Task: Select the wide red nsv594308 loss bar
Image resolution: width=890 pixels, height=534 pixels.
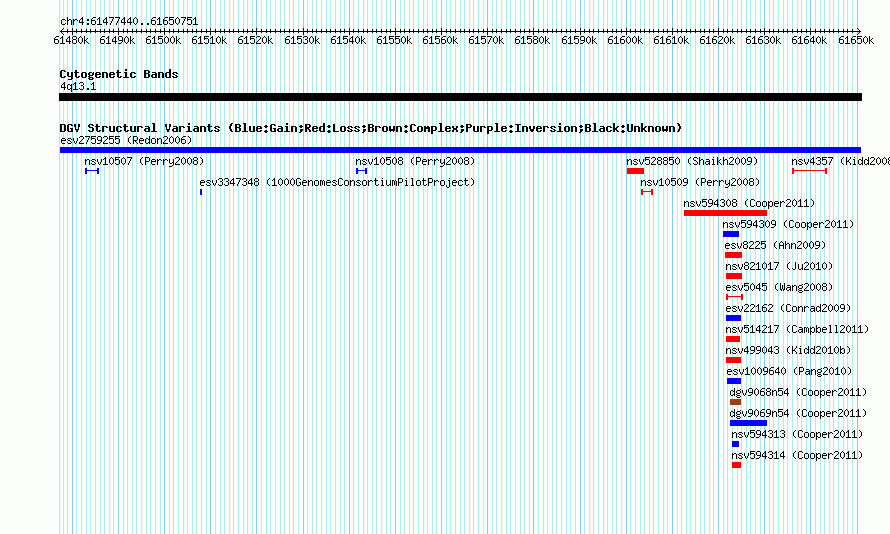Action: click(725, 213)
